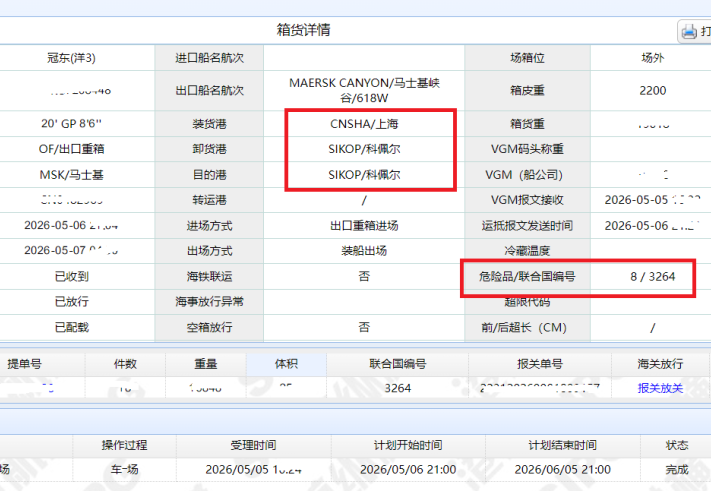
Task: Select the 受理时间 column header
Action: (x=253, y=445)
